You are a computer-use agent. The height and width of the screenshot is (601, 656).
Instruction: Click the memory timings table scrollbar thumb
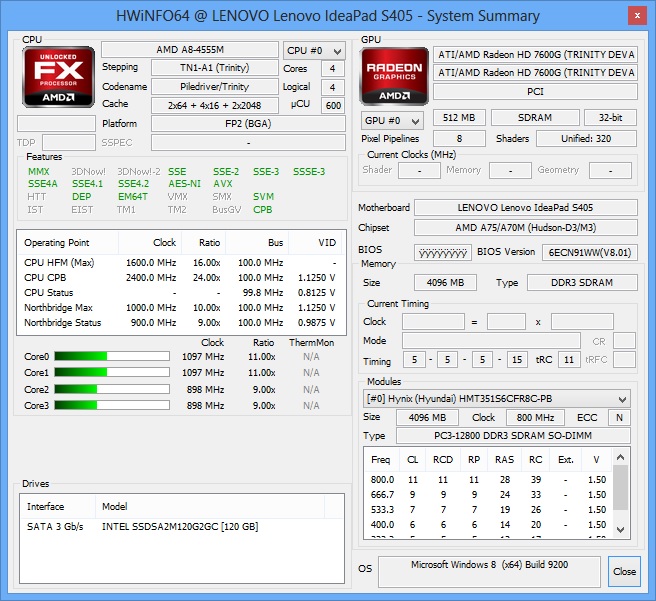[x=620, y=487]
